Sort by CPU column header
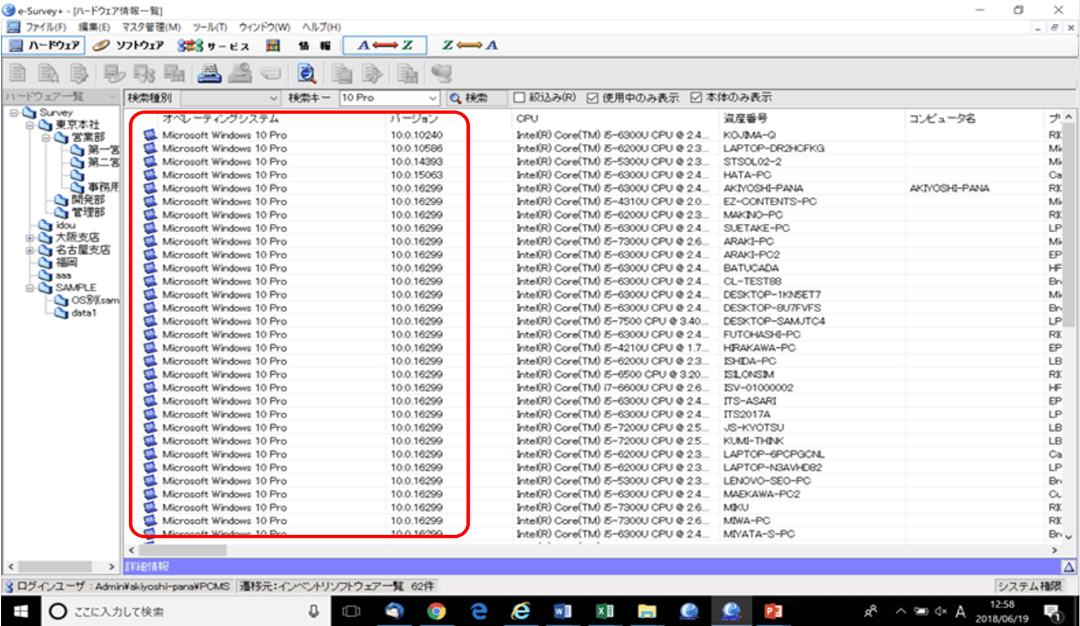Viewport: 1080px width, 626px height. tap(527, 118)
